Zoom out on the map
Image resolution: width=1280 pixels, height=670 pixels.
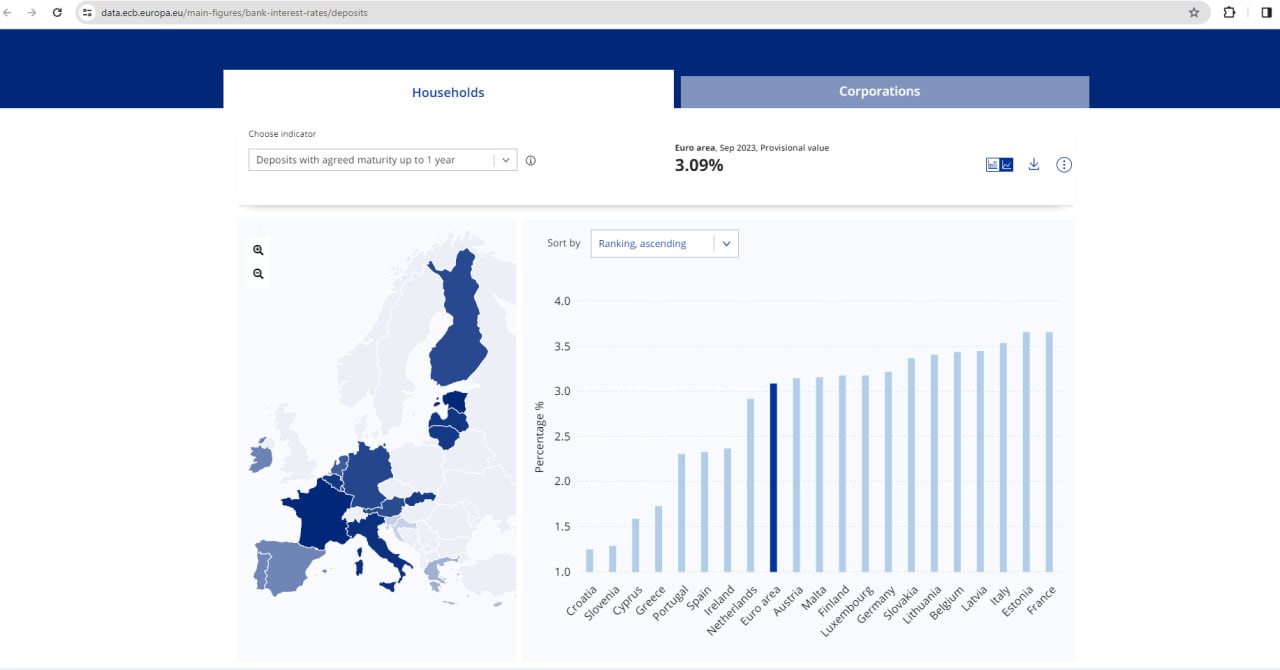tap(258, 274)
